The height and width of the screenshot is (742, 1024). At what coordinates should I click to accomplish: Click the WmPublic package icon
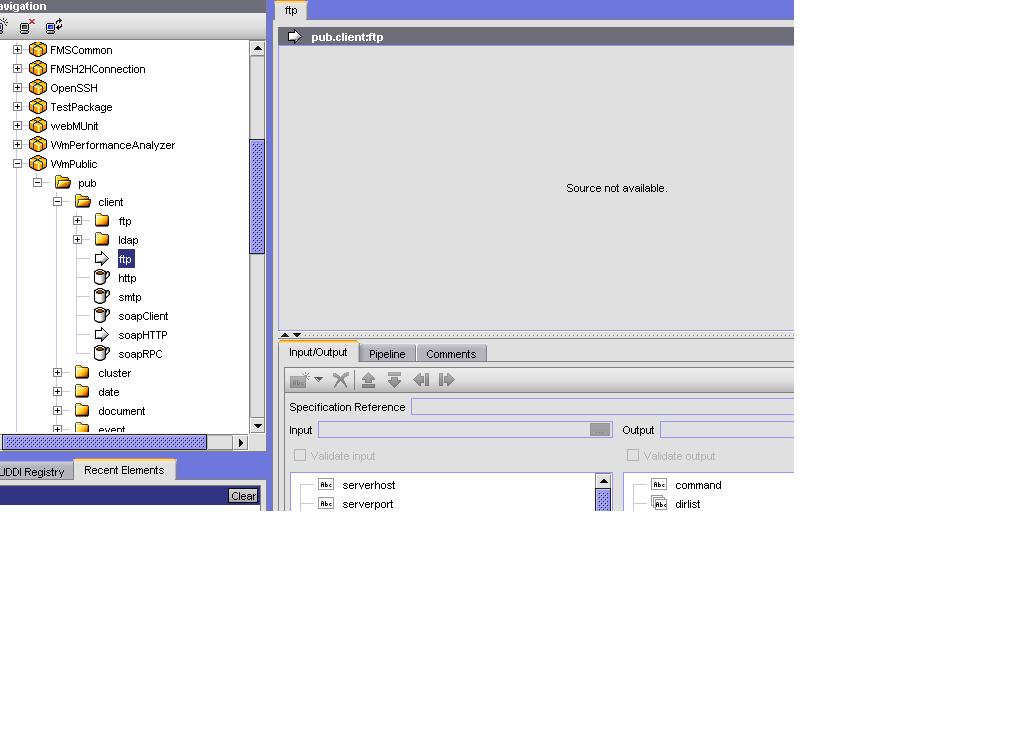(38, 163)
